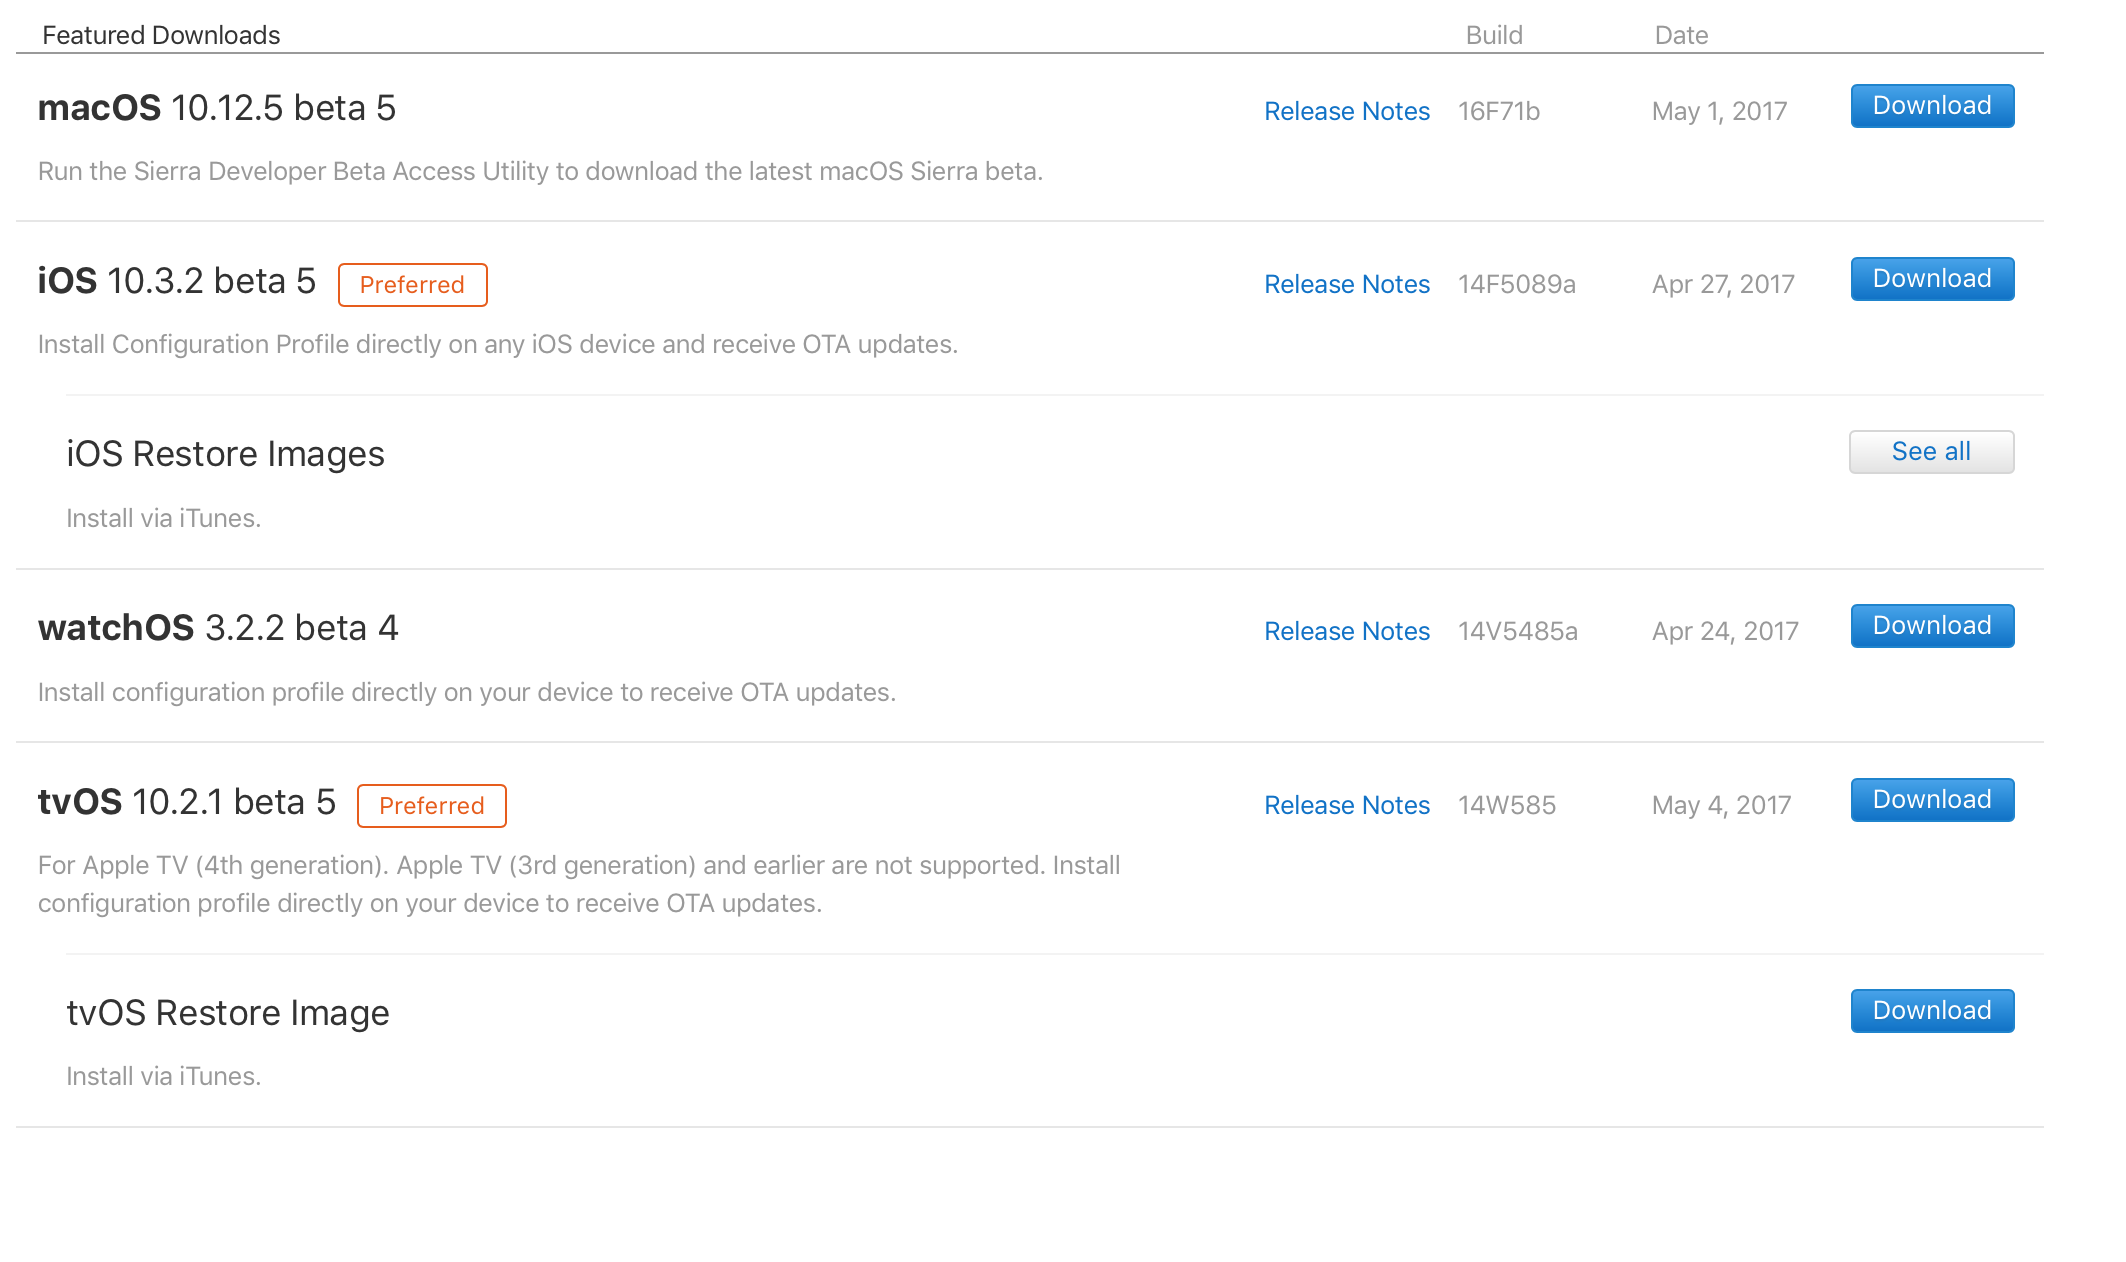The height and width of the screenshot is (1262, 2126).
Task: Click 'Install via iTunes.' under iOS Restore Images
Action: 163,518
